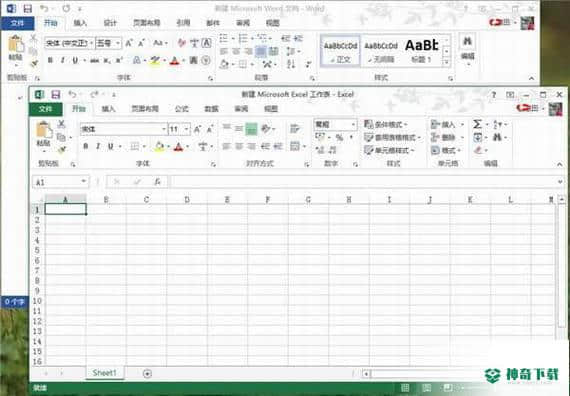Click the Excel formula bar input
The height and width of the screenshot is (396, 570).
click(x=364, y=181)
